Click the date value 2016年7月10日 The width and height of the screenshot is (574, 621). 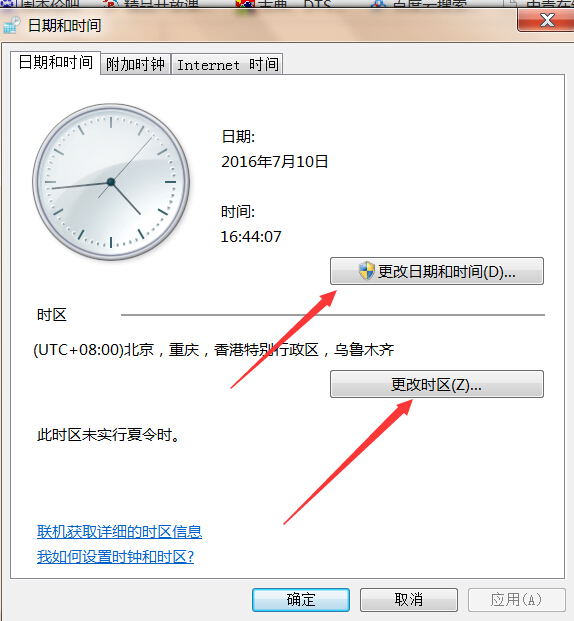click(275, 162)
